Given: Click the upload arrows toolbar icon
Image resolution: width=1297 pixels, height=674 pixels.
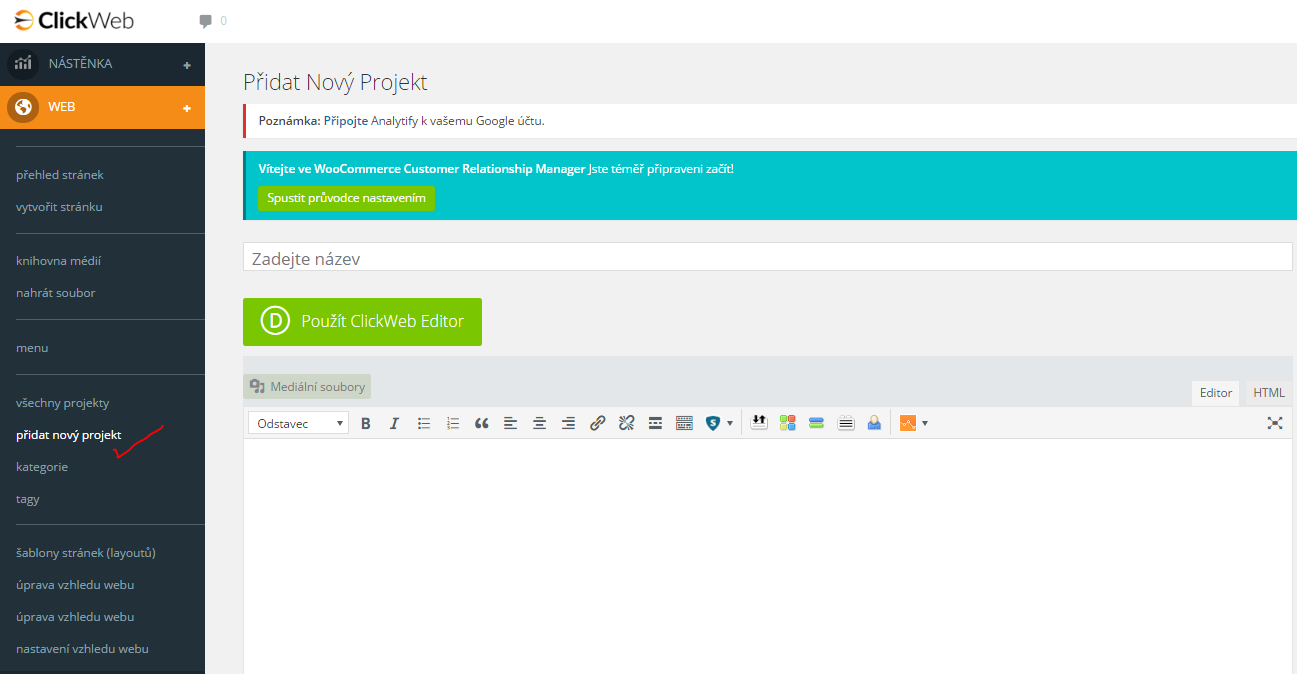Looking at the screenshot, I should point(759,423).
